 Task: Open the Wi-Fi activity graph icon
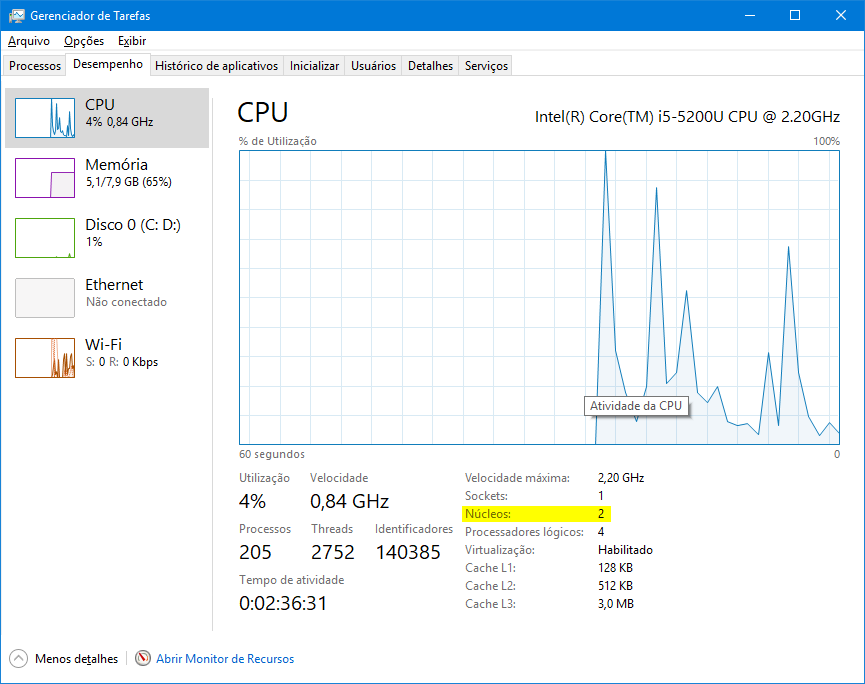point(45,358)
